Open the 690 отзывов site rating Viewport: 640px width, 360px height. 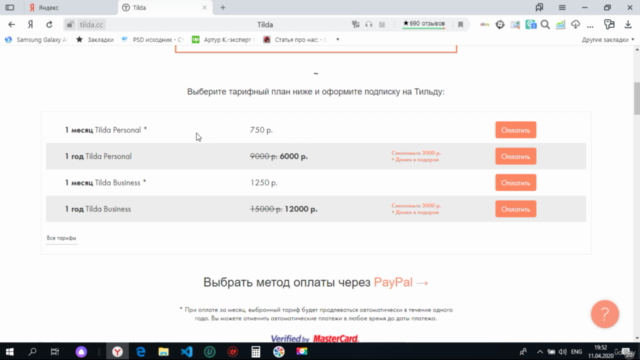424,24
